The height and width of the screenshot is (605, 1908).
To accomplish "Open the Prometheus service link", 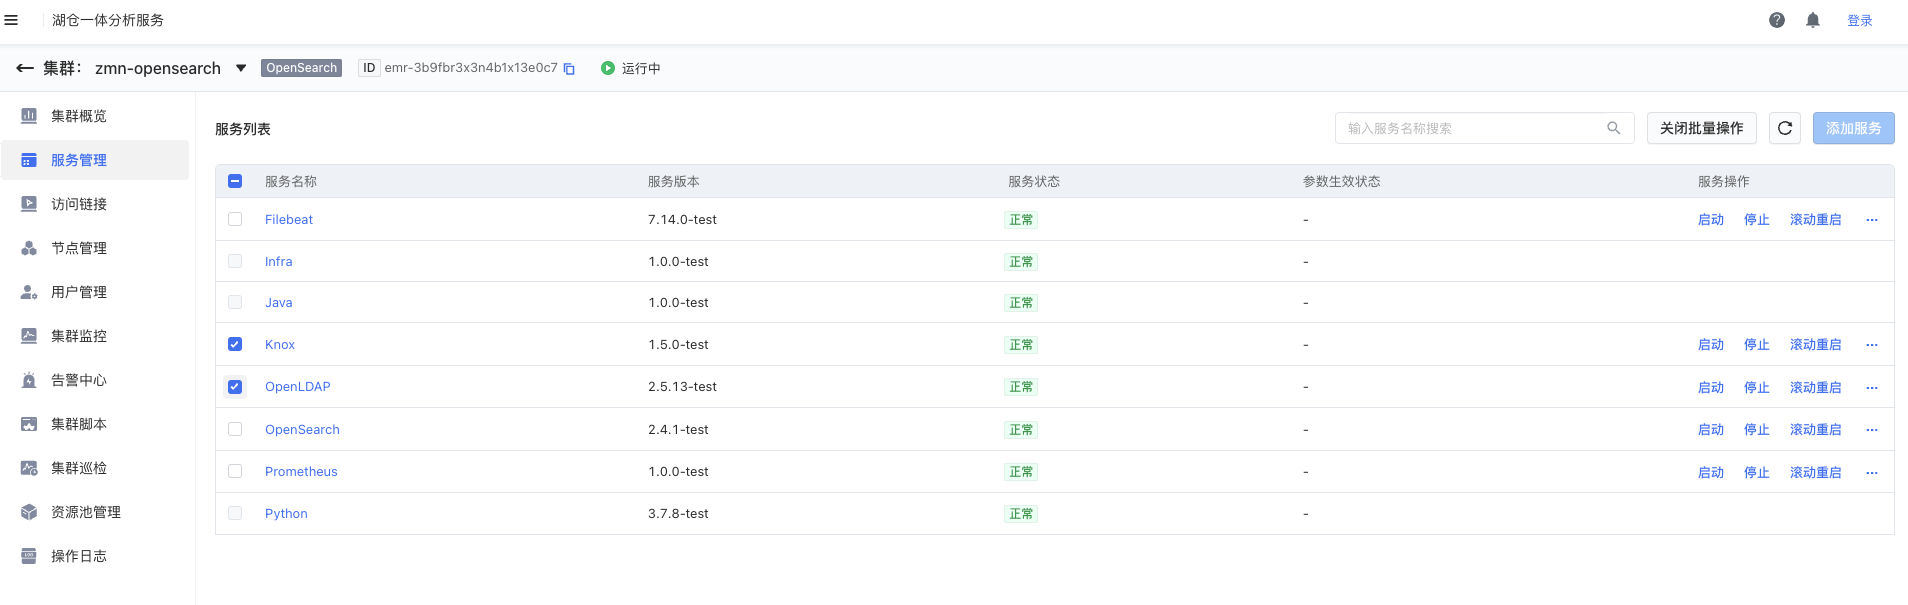I will click(301, 472).
